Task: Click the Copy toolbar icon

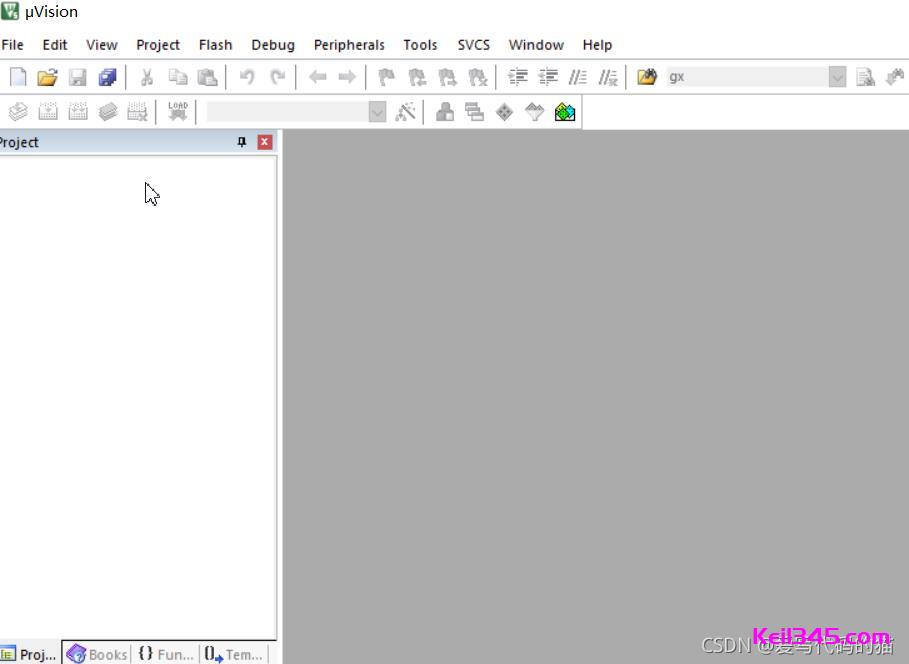Action: point(177,77)
